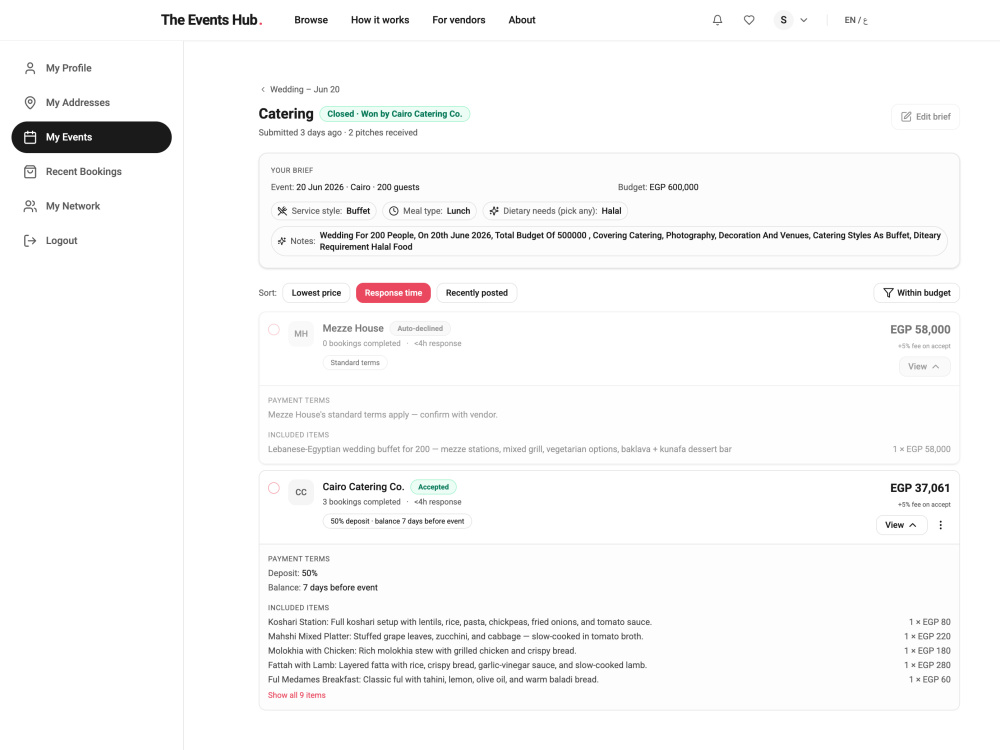Click the My Network people icon
Viewport: 1000px width, 750px height.
point(30,206)
